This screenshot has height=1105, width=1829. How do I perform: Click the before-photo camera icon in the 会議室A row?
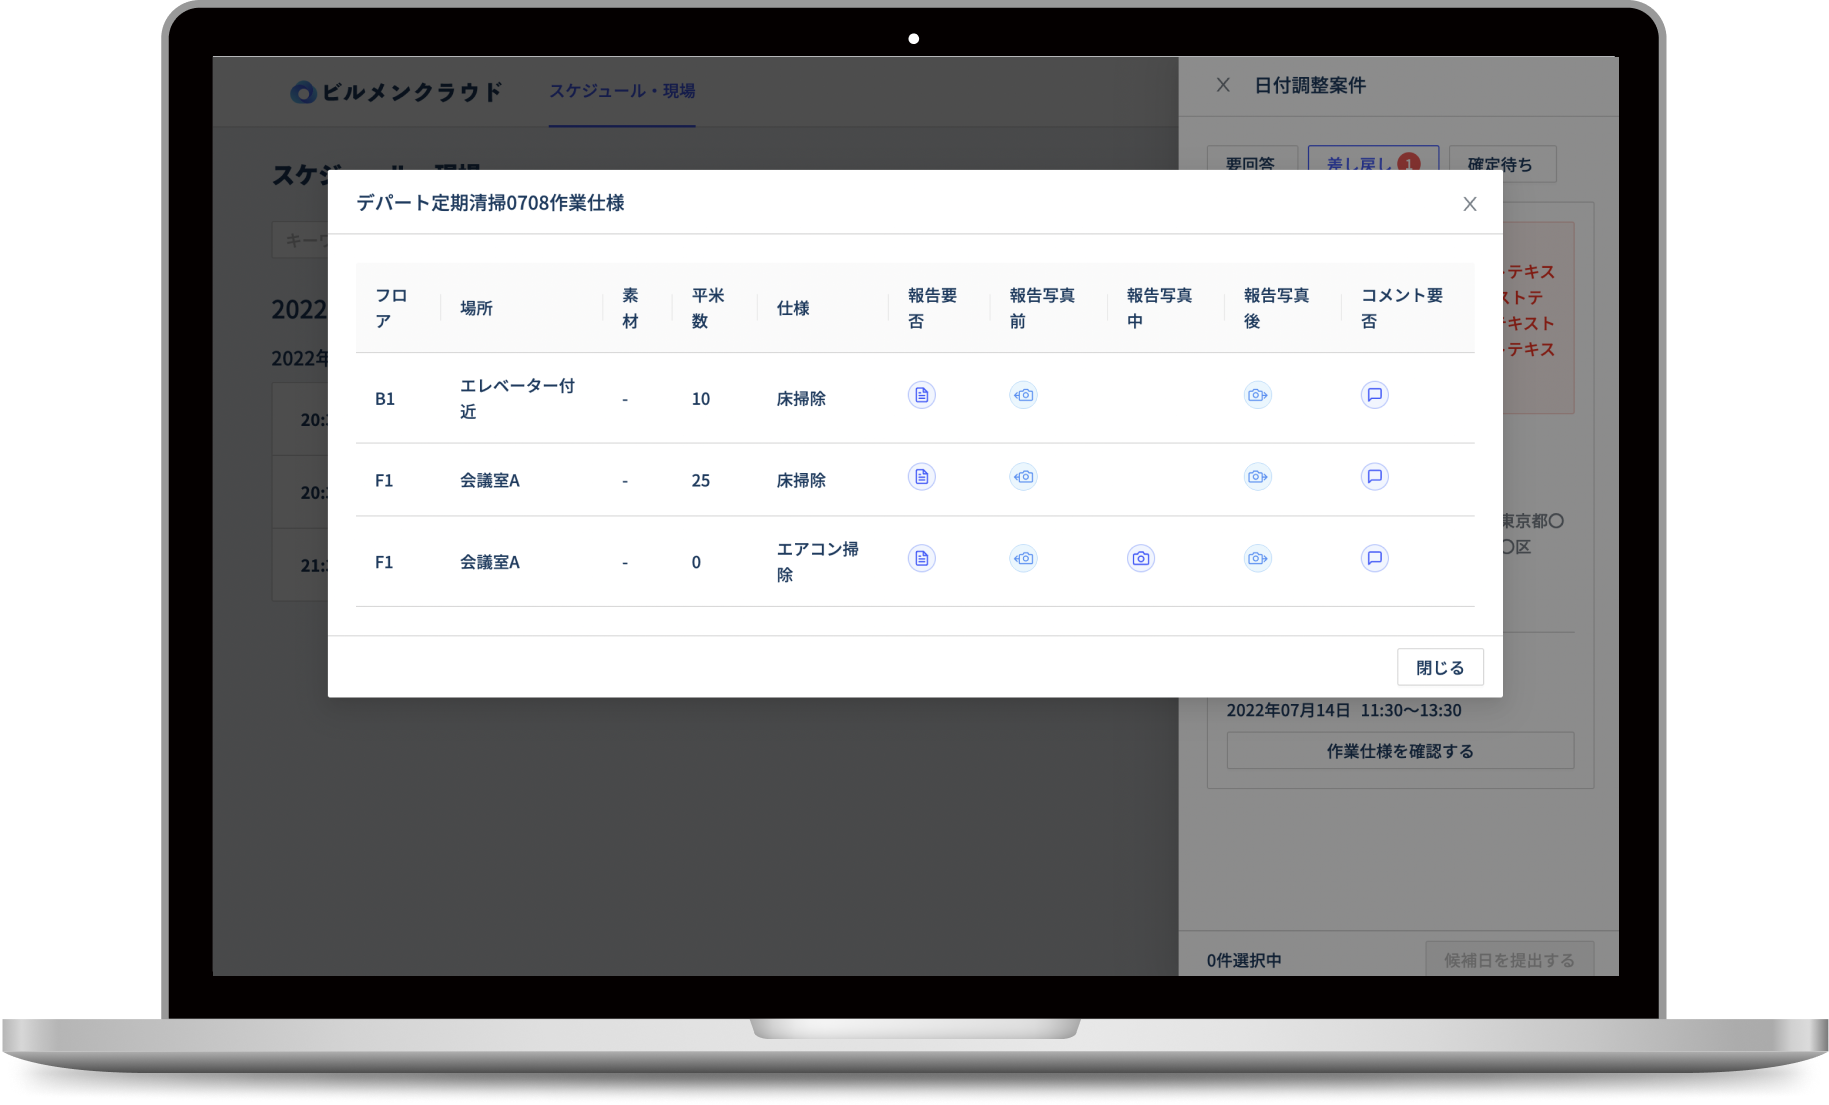pyautogui.click(x=1023, y=477)
